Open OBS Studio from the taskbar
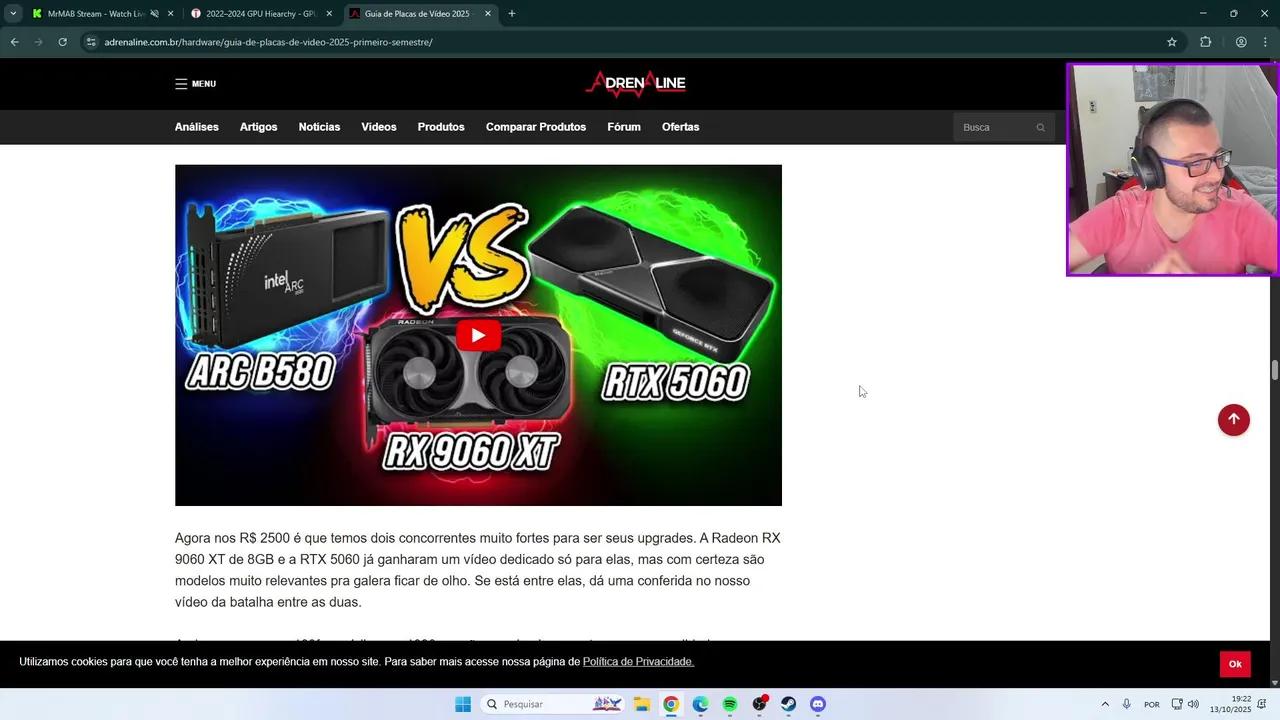Screen dimensions: 1280x720 (x=759, y=704)
